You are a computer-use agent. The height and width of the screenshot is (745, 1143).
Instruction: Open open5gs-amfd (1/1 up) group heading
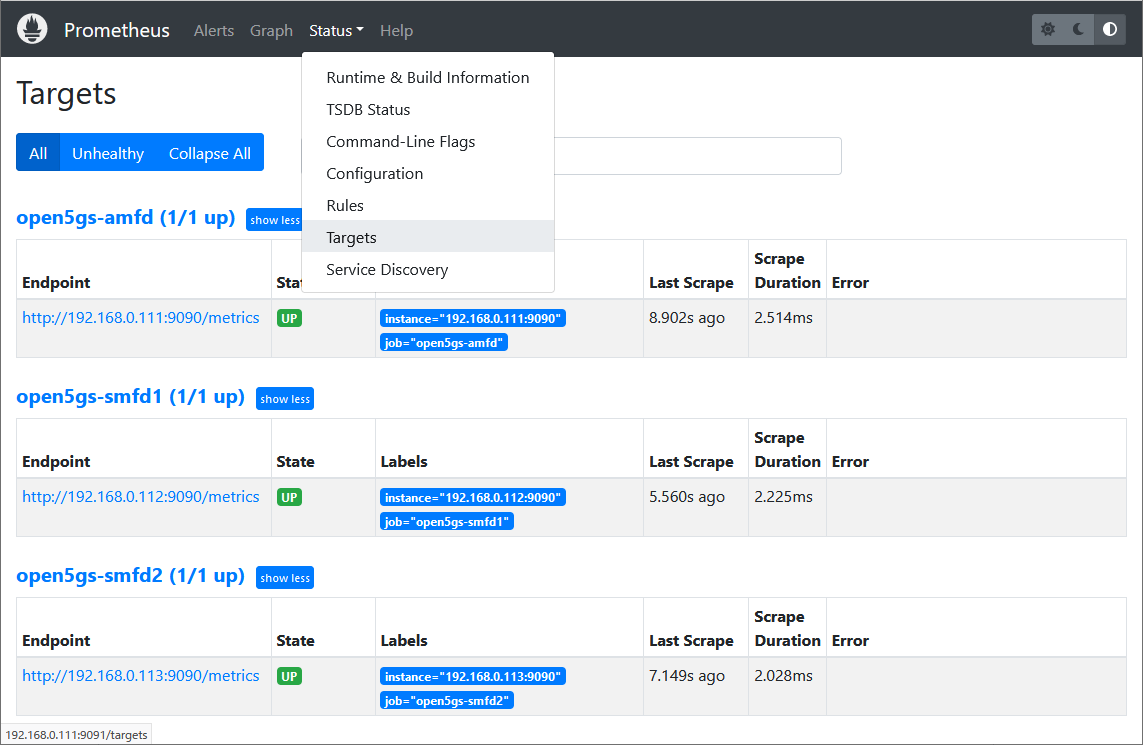point(125,217)
